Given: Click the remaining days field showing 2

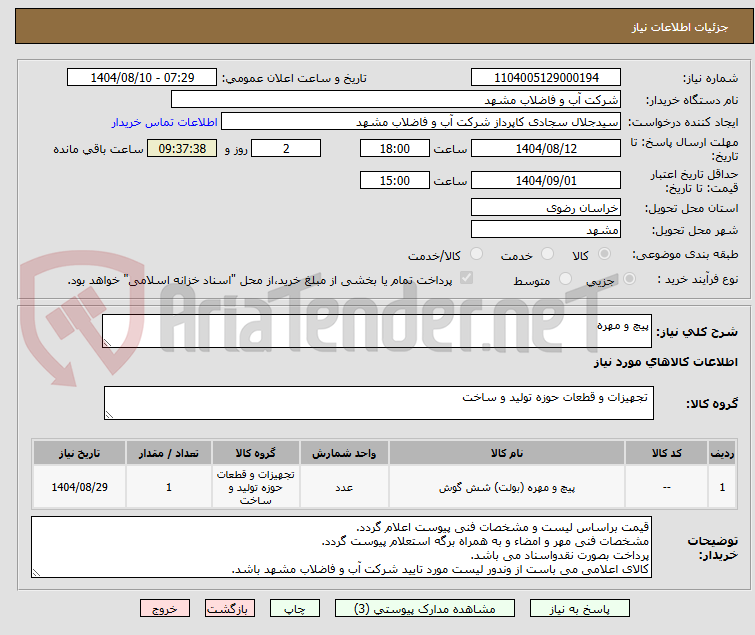Looking at the screenshot, I should click(286, 148).
